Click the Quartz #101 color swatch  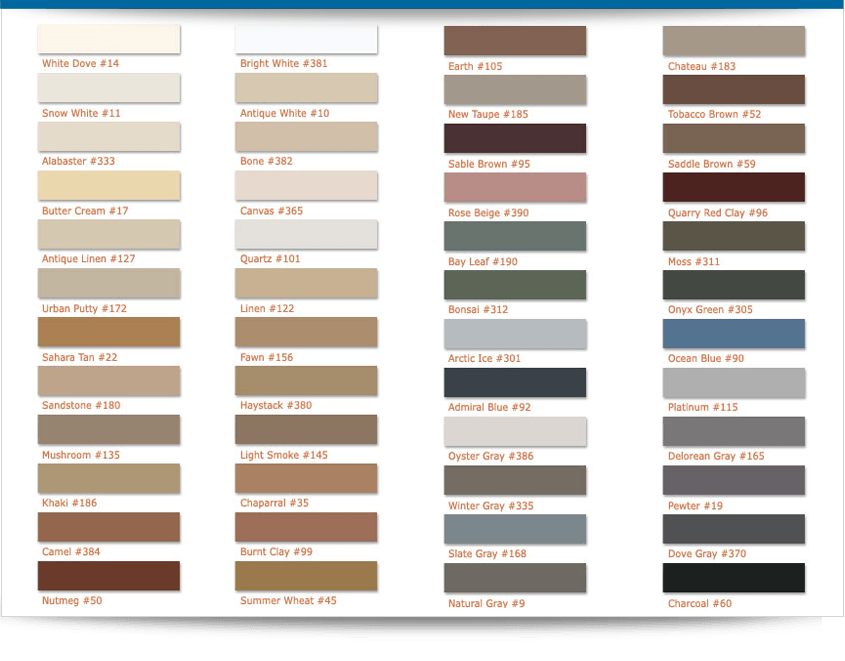(306, 234)
